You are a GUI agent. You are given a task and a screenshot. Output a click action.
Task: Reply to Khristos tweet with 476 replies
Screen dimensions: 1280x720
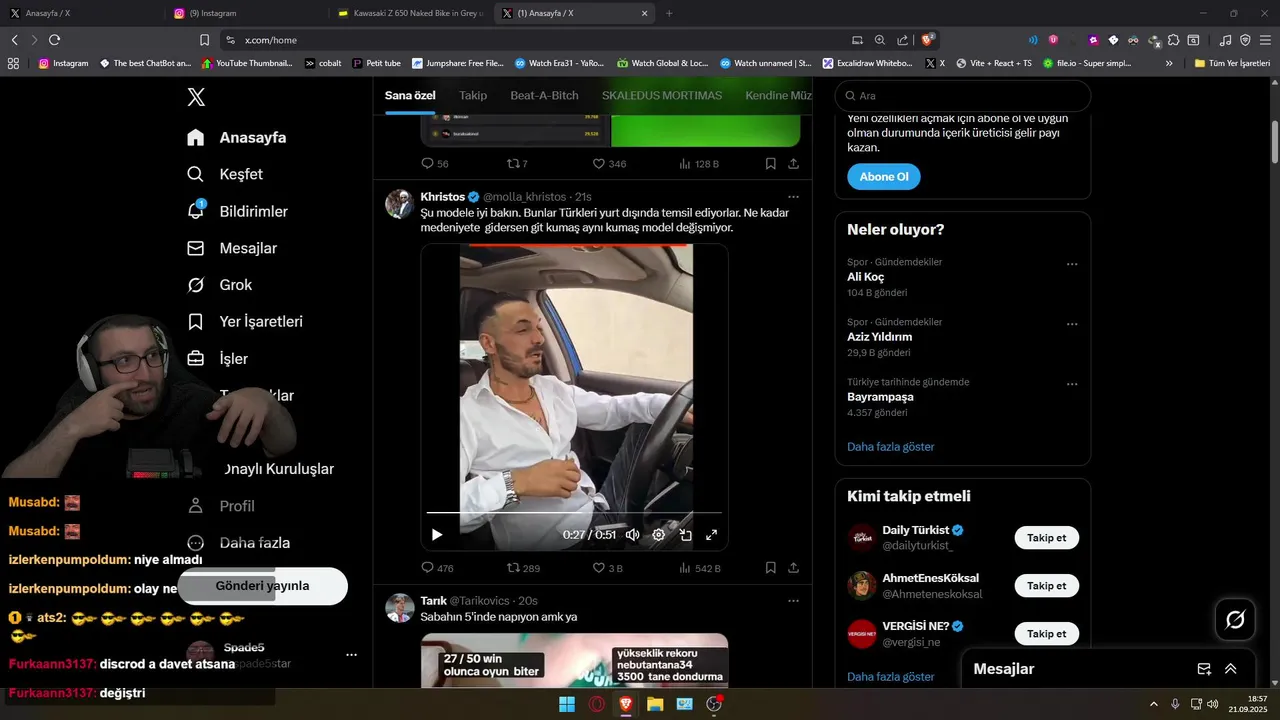437,568
